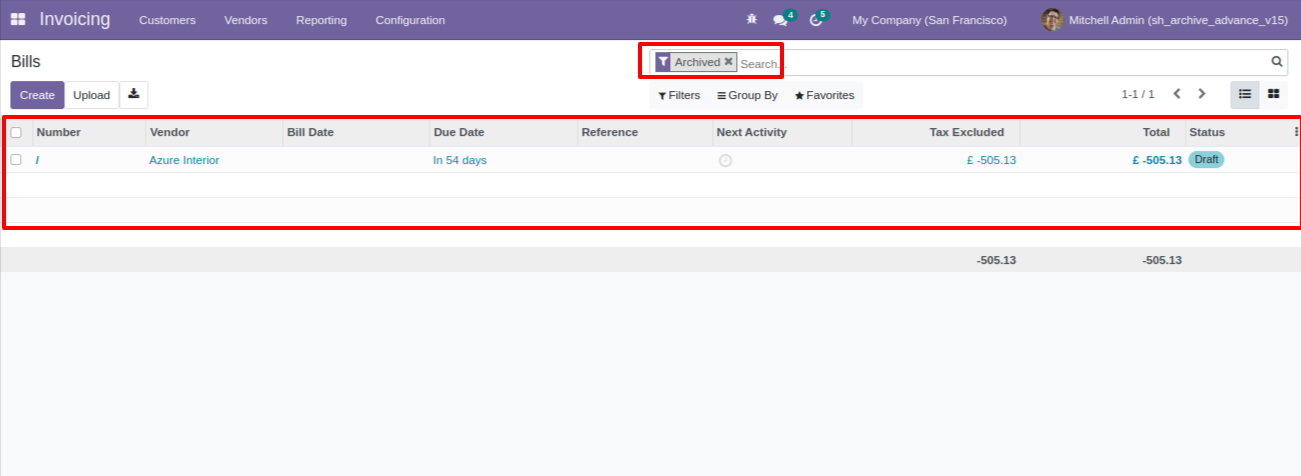
Task: Open the Vendors menu
Action: click(x=246, y=20)
